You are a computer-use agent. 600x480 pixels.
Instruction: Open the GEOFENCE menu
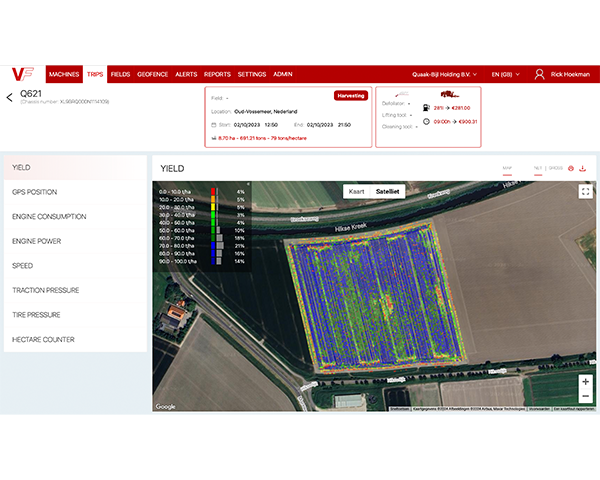(x=152, y=74)
